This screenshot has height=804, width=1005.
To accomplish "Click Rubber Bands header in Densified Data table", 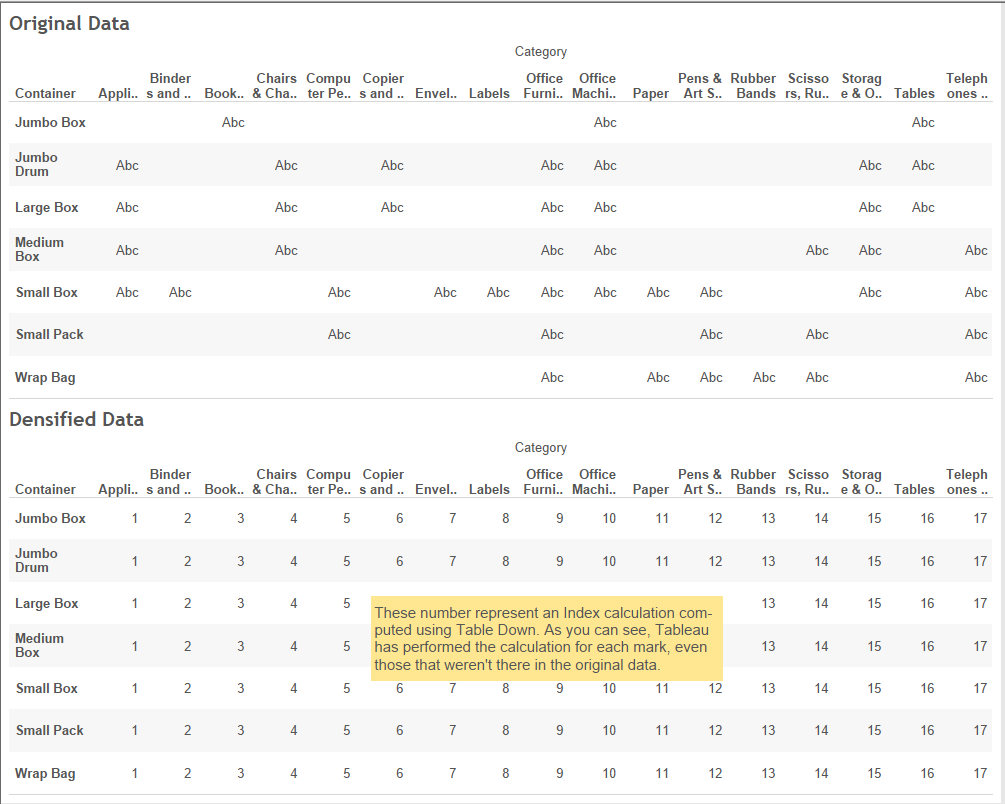I will [753, 481].
